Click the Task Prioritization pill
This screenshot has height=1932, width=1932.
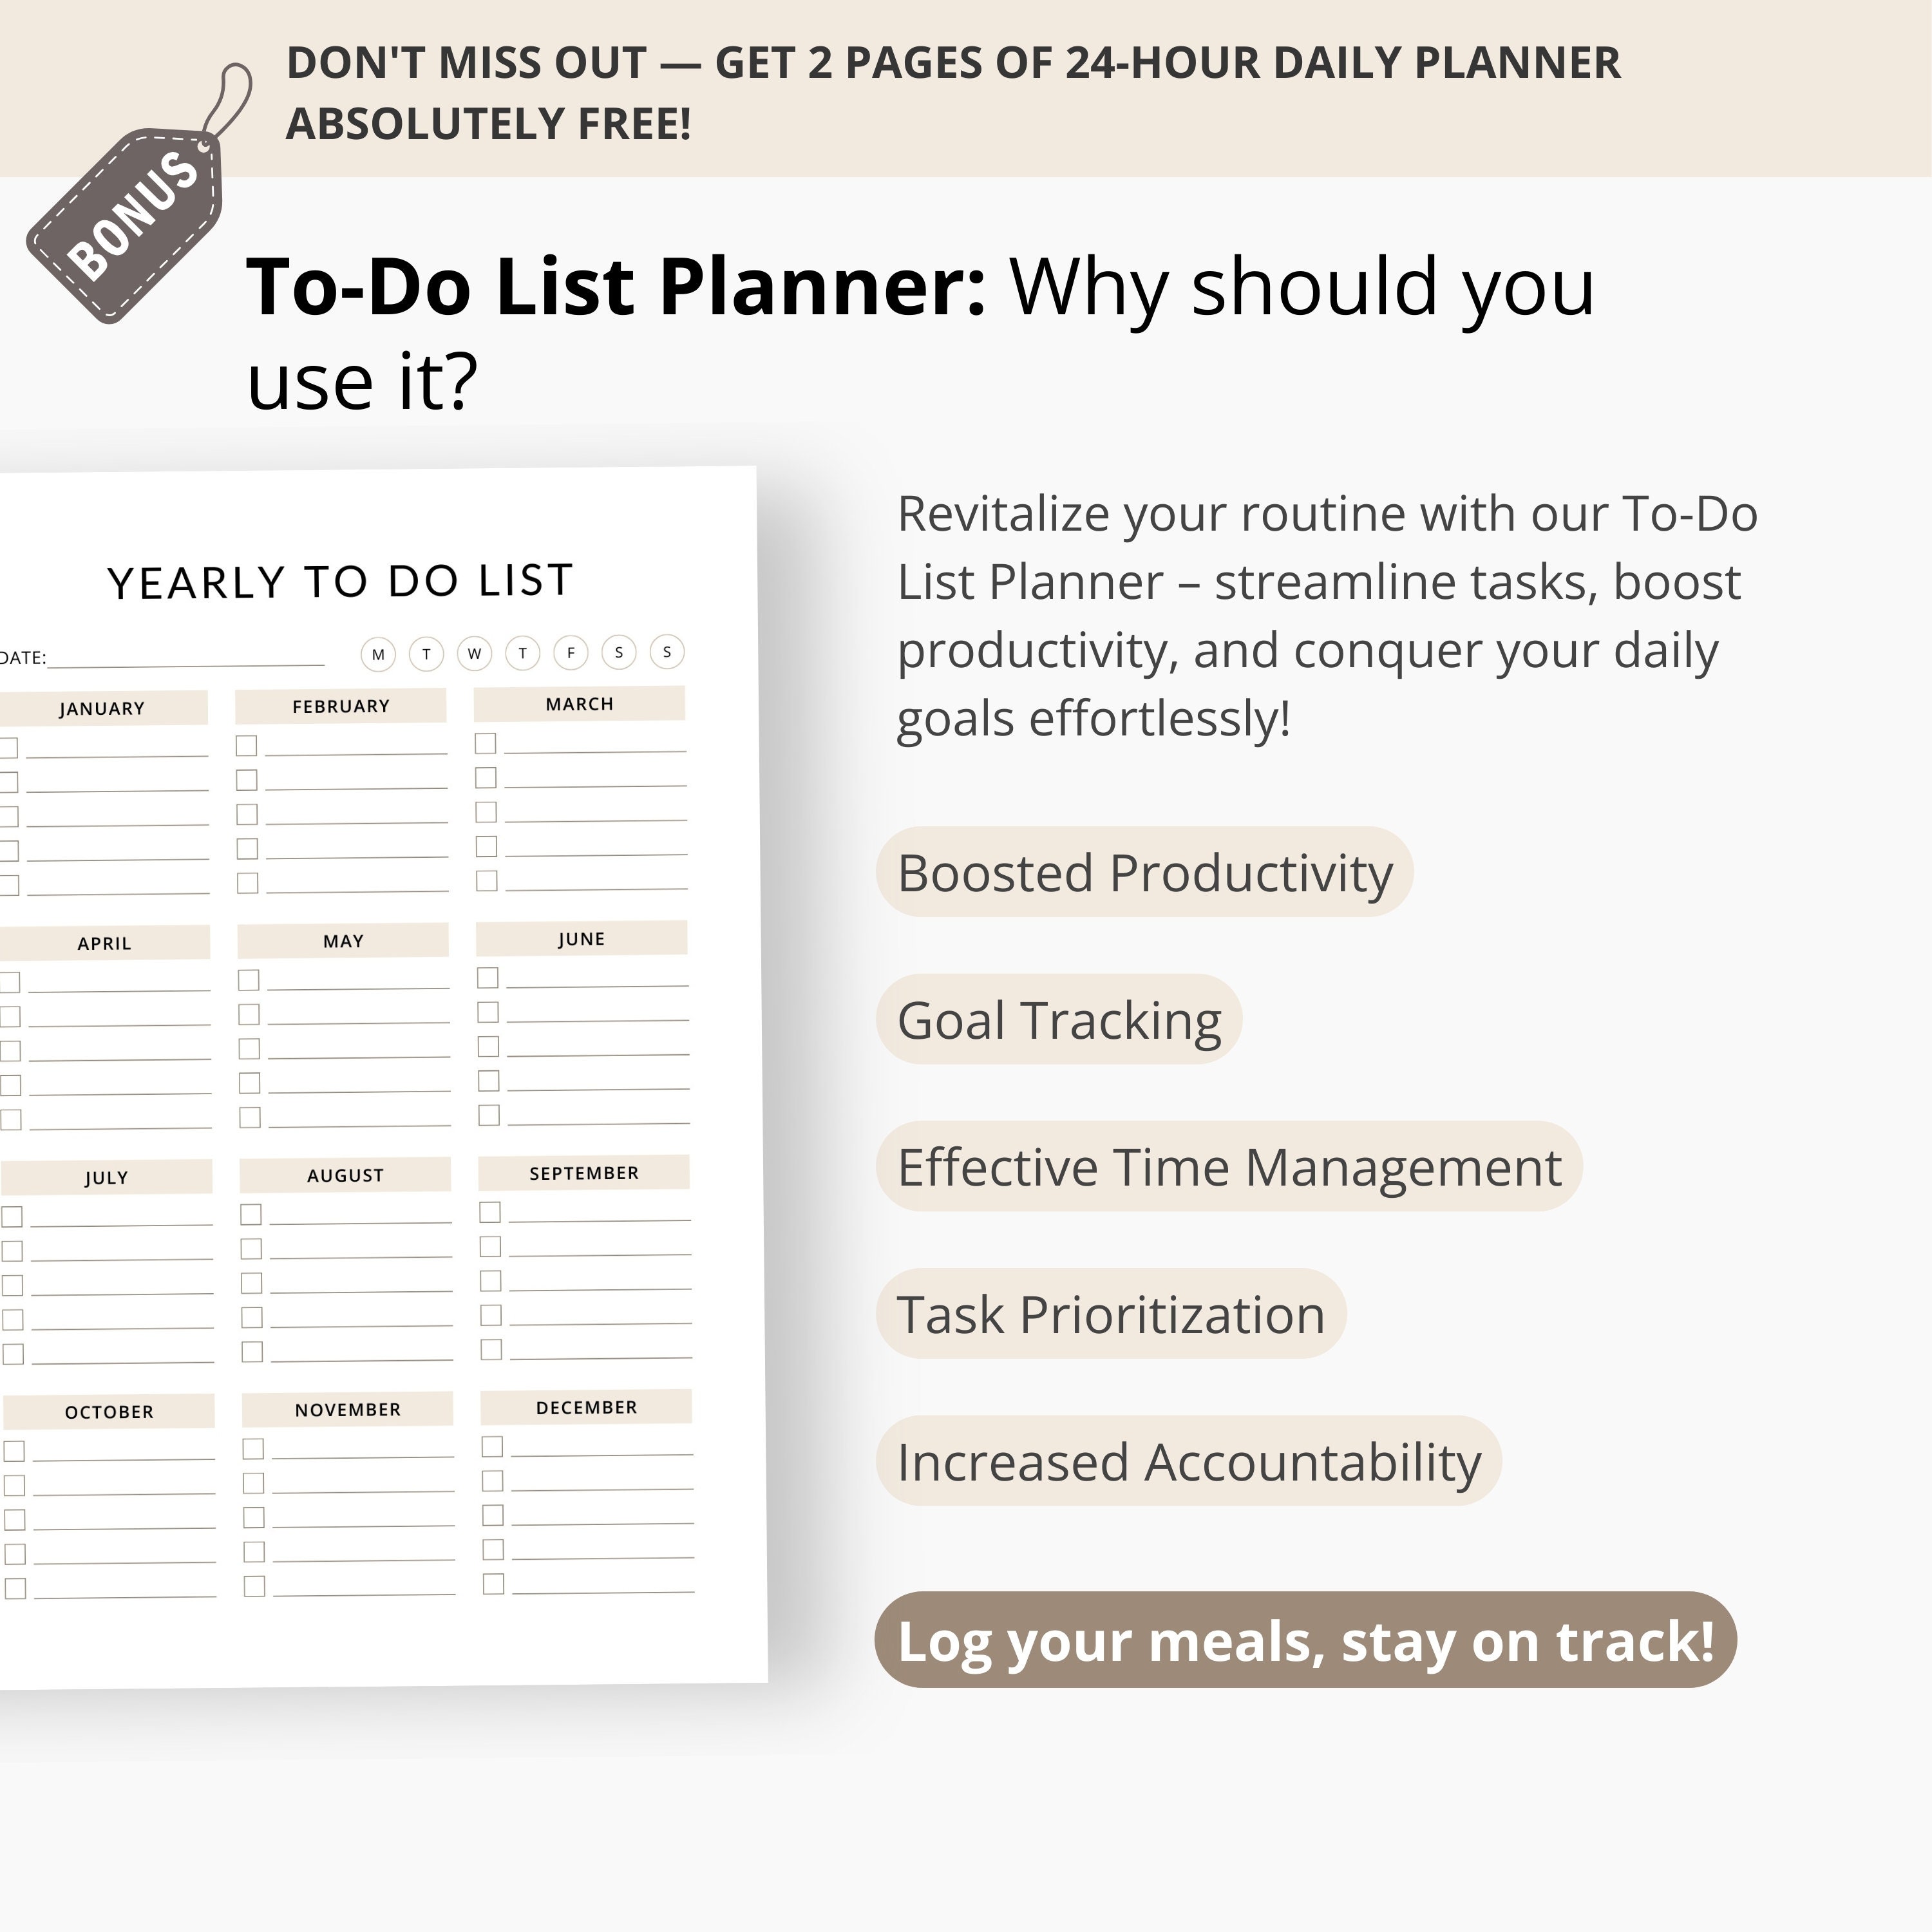(1111, 1313)
